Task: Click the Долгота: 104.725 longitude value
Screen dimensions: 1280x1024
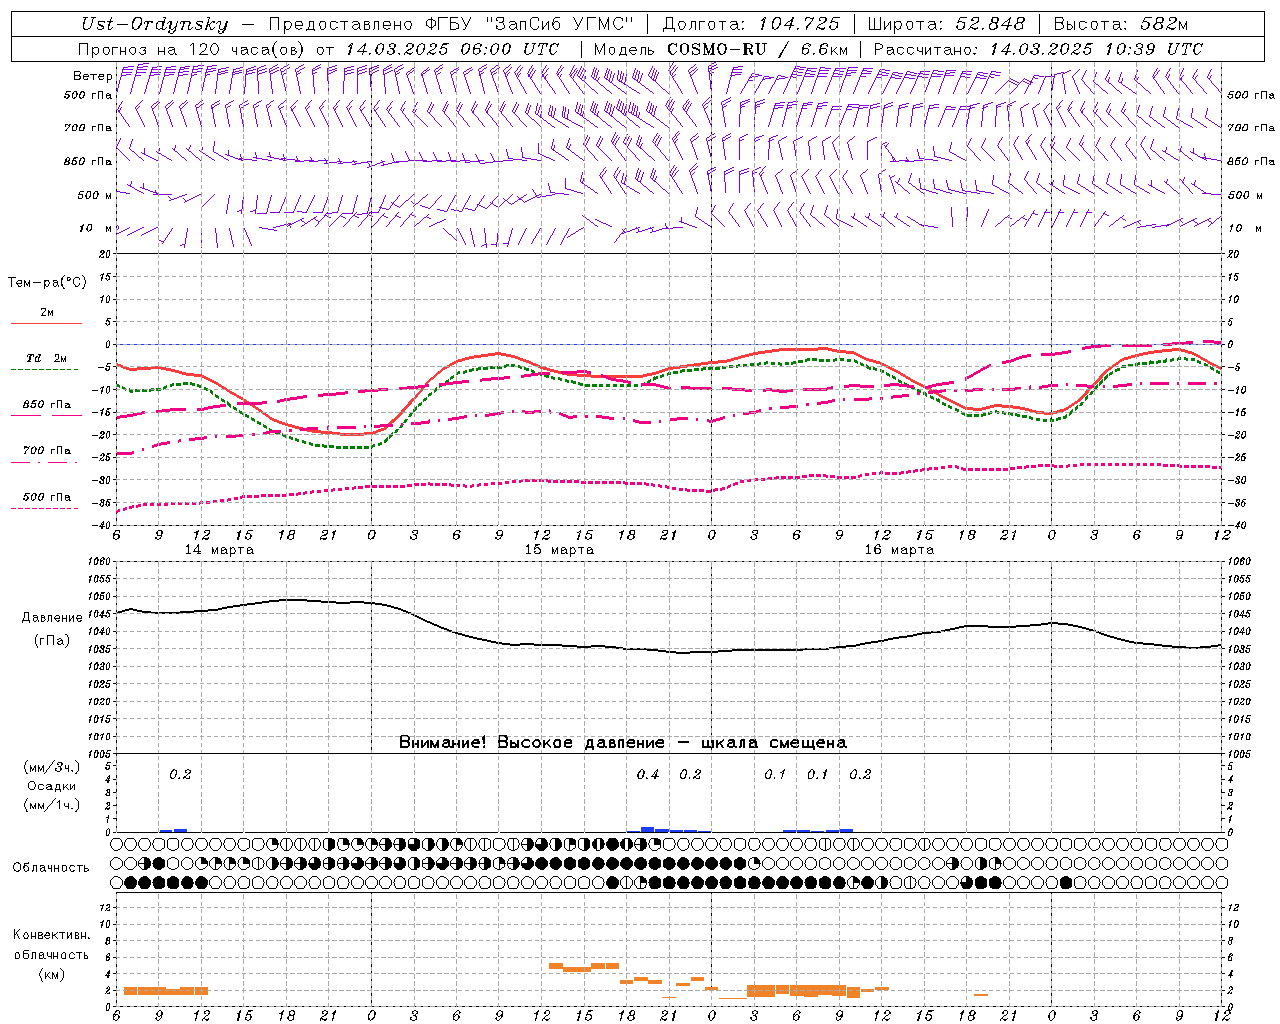Action: click(x=752, y=25)
